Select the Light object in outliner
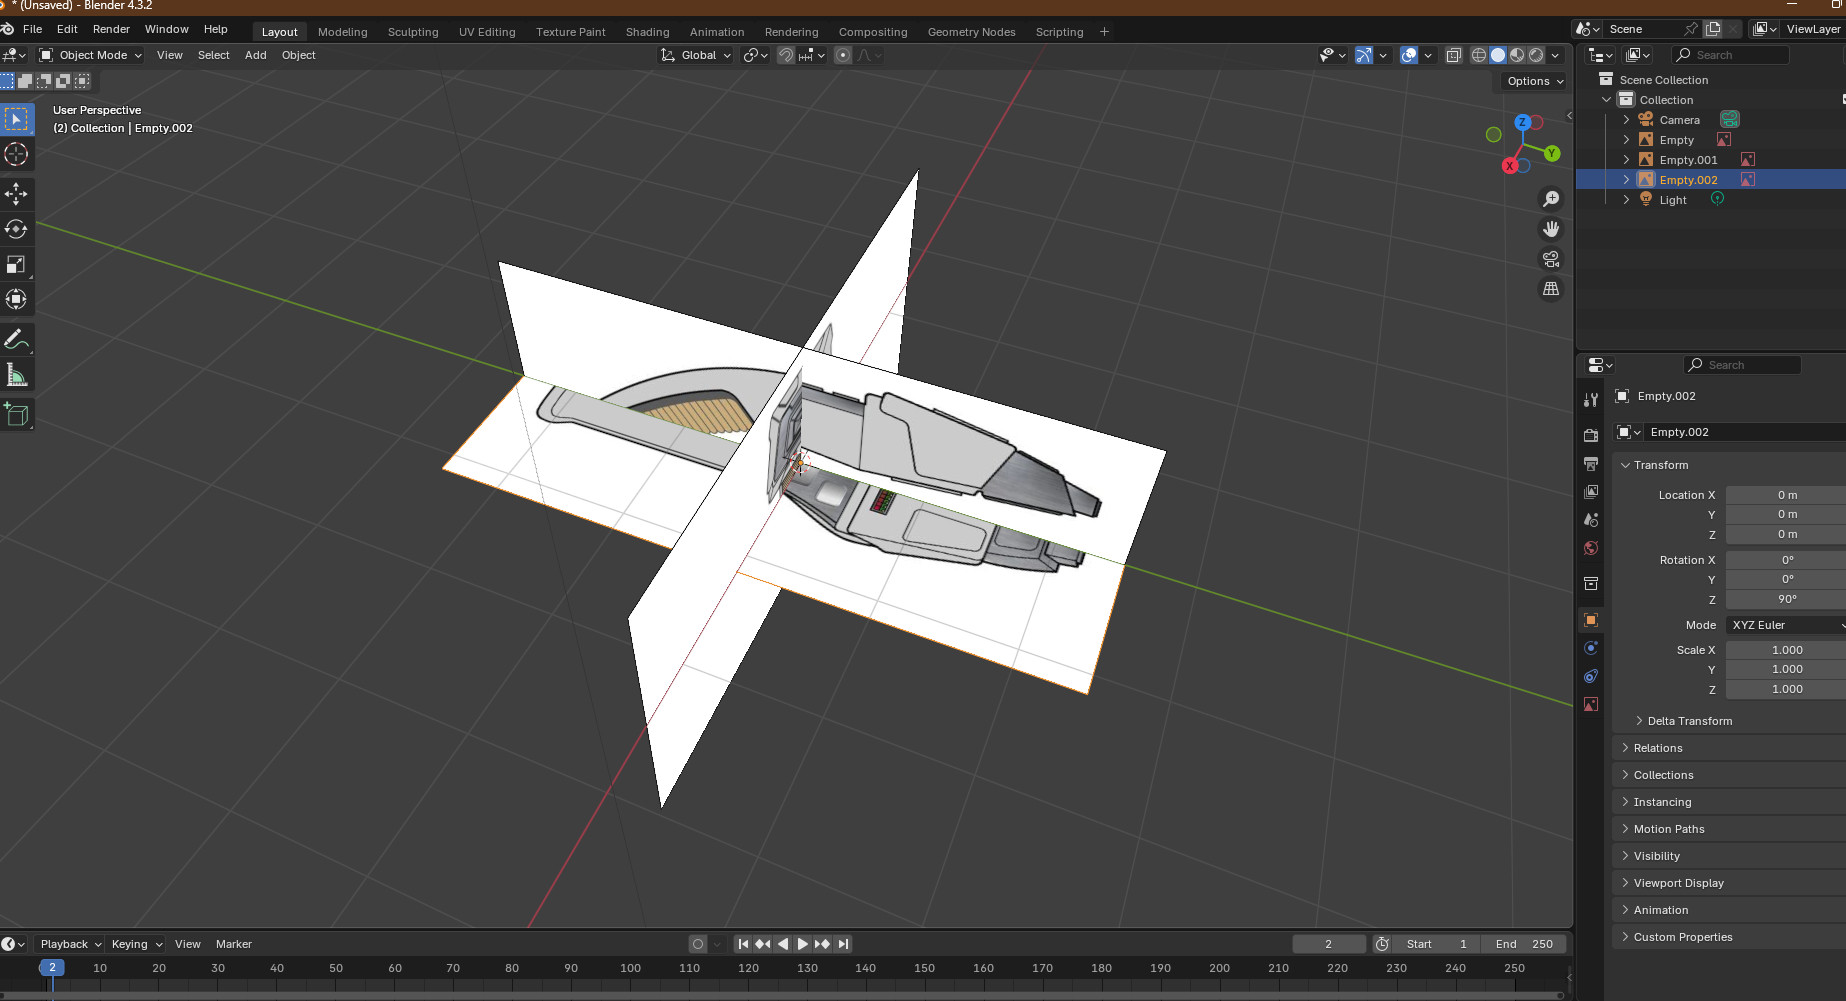 pos(1672,200)
